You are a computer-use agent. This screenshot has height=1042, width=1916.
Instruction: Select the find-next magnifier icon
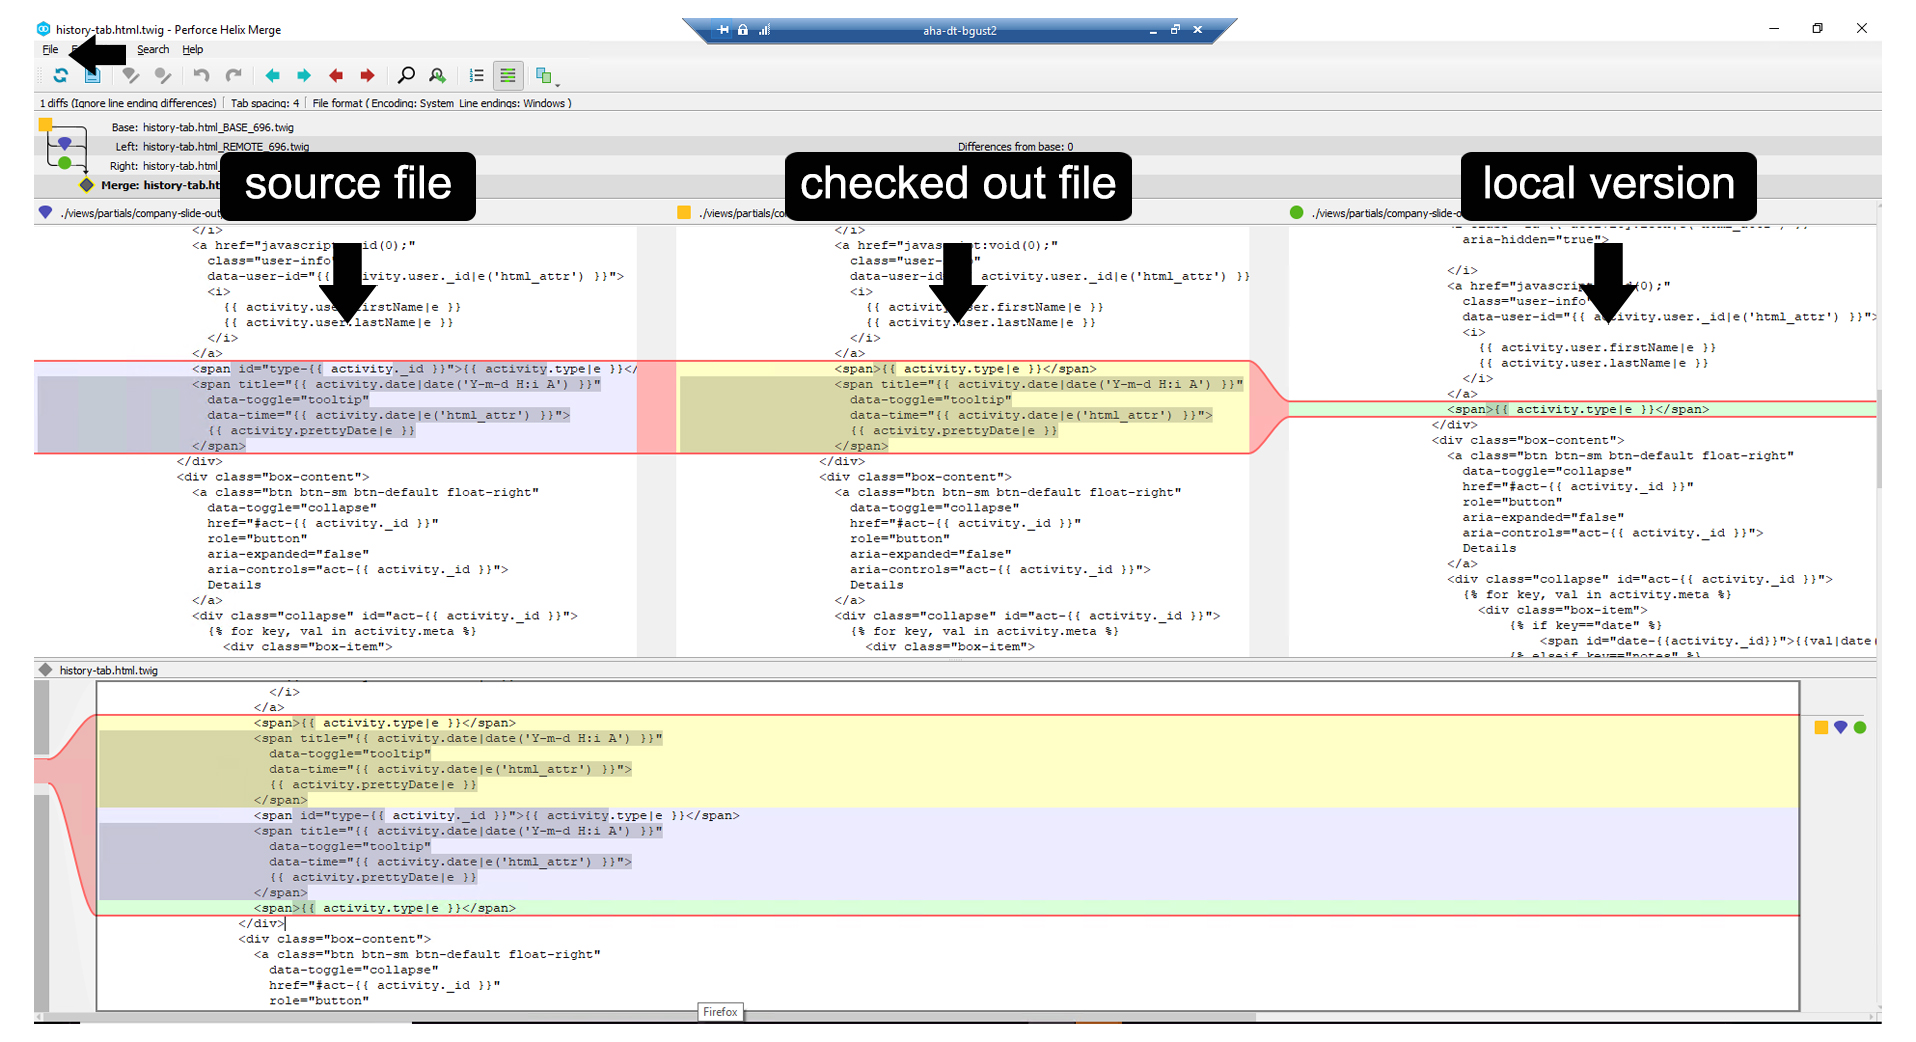(437, 75)
